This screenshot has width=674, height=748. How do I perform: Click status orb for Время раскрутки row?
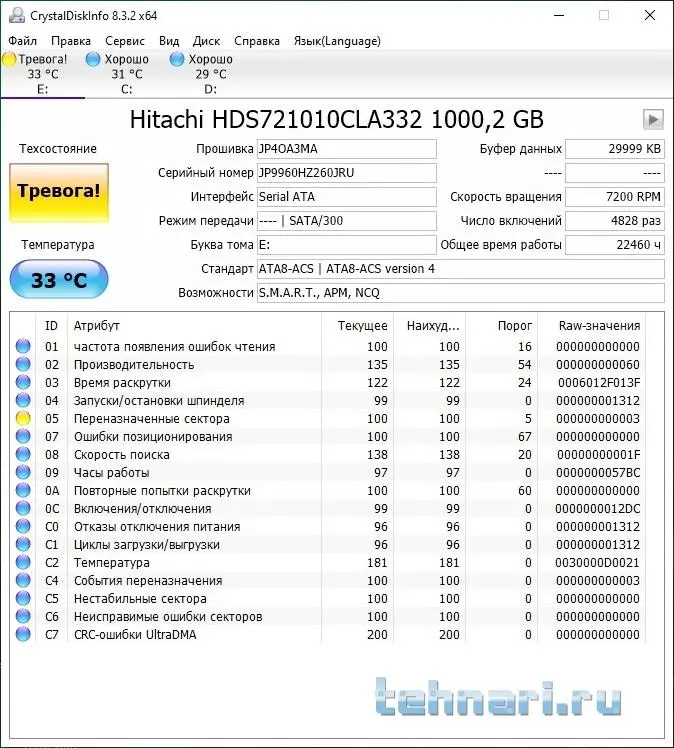point(23,382)
